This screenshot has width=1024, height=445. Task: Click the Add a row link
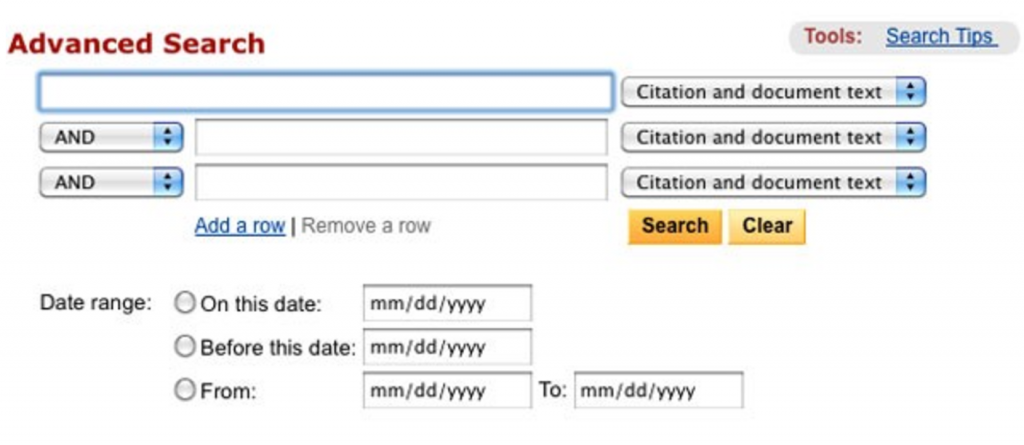240,226
